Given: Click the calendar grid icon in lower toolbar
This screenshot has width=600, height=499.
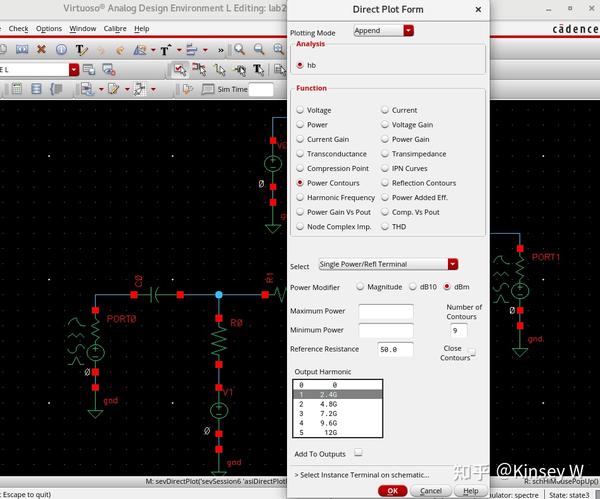Looking at the screenshot, I should (x=16, y=89).
